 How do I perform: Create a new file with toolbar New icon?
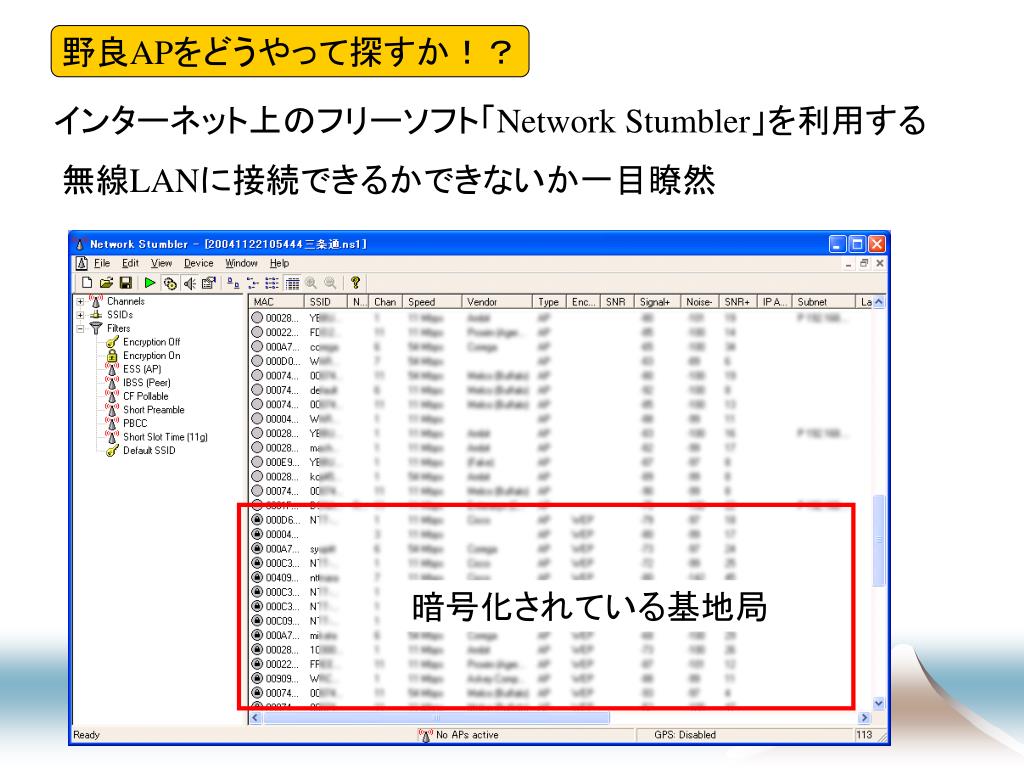[86, 283]
